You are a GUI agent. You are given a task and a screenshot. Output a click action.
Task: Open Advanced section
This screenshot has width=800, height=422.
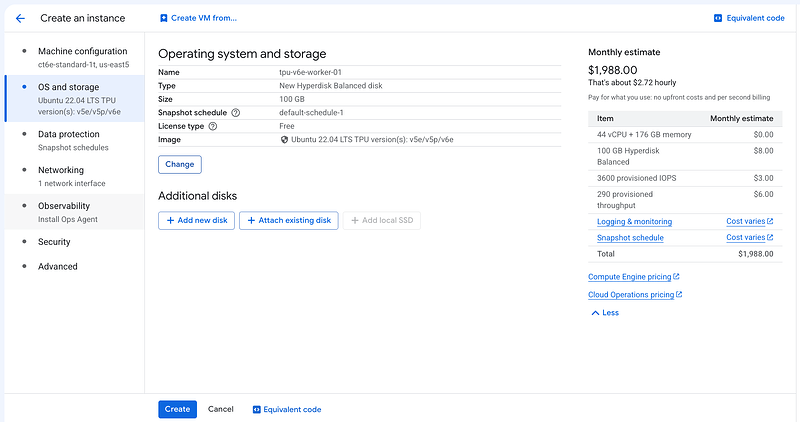click(x=75, y=266)
